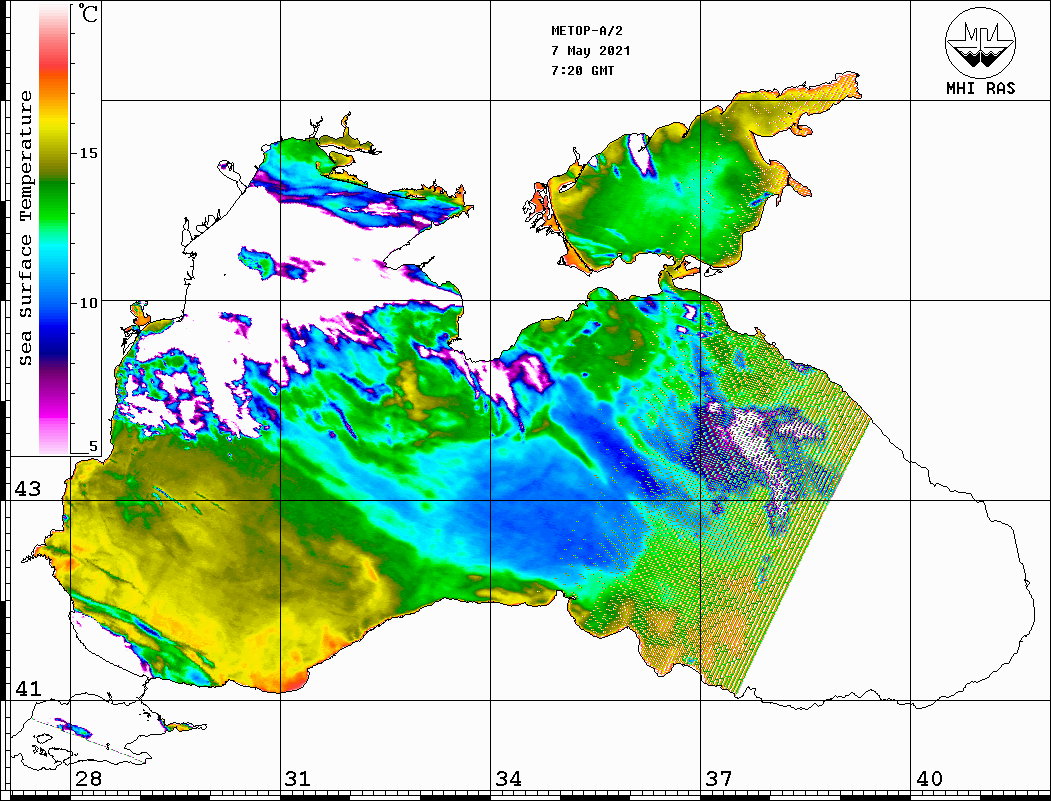
Task: Click the °C unit label on legend
Action: tap(88, 13)
